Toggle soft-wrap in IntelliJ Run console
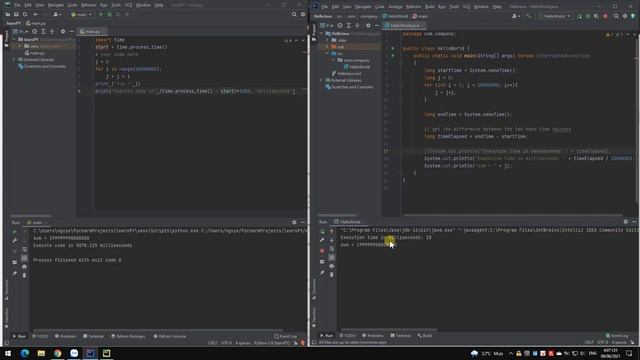 331,249
